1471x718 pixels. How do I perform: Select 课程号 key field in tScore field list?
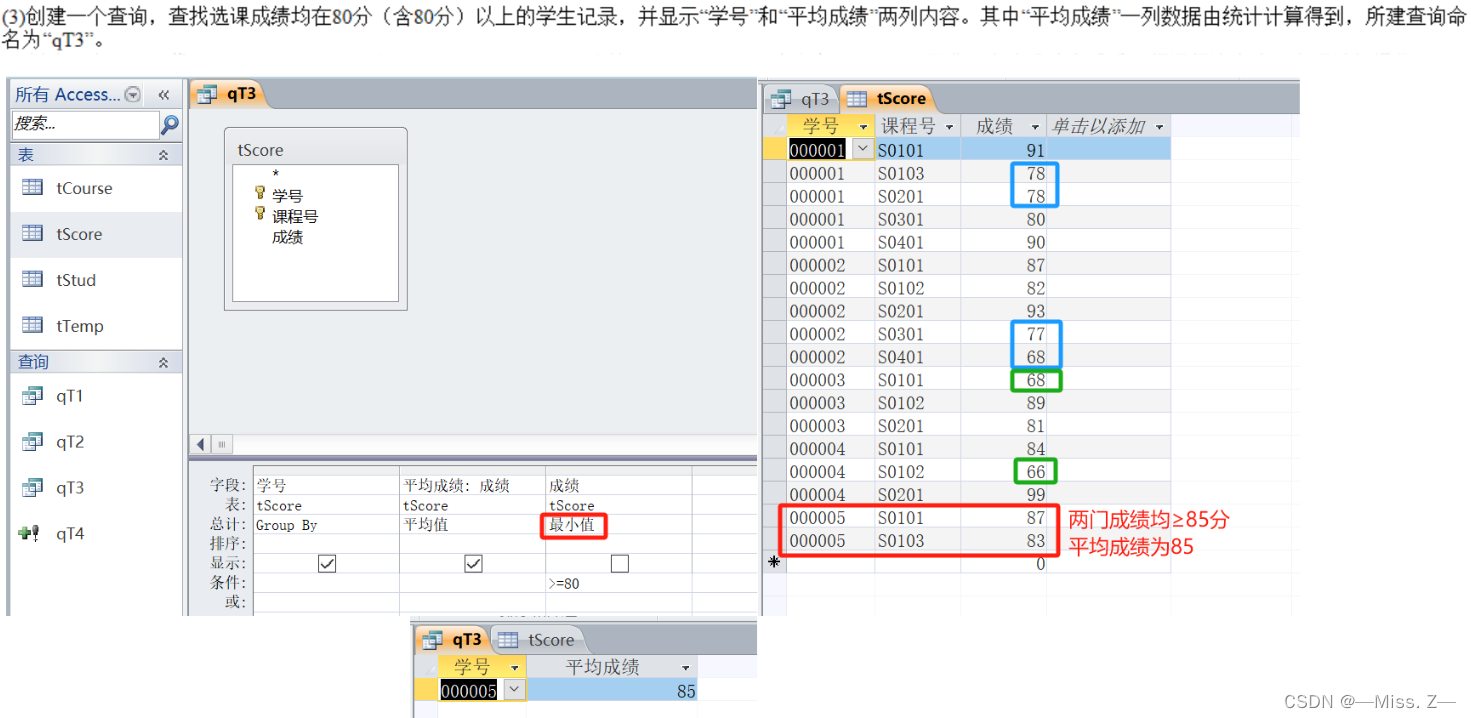(295, 216)
